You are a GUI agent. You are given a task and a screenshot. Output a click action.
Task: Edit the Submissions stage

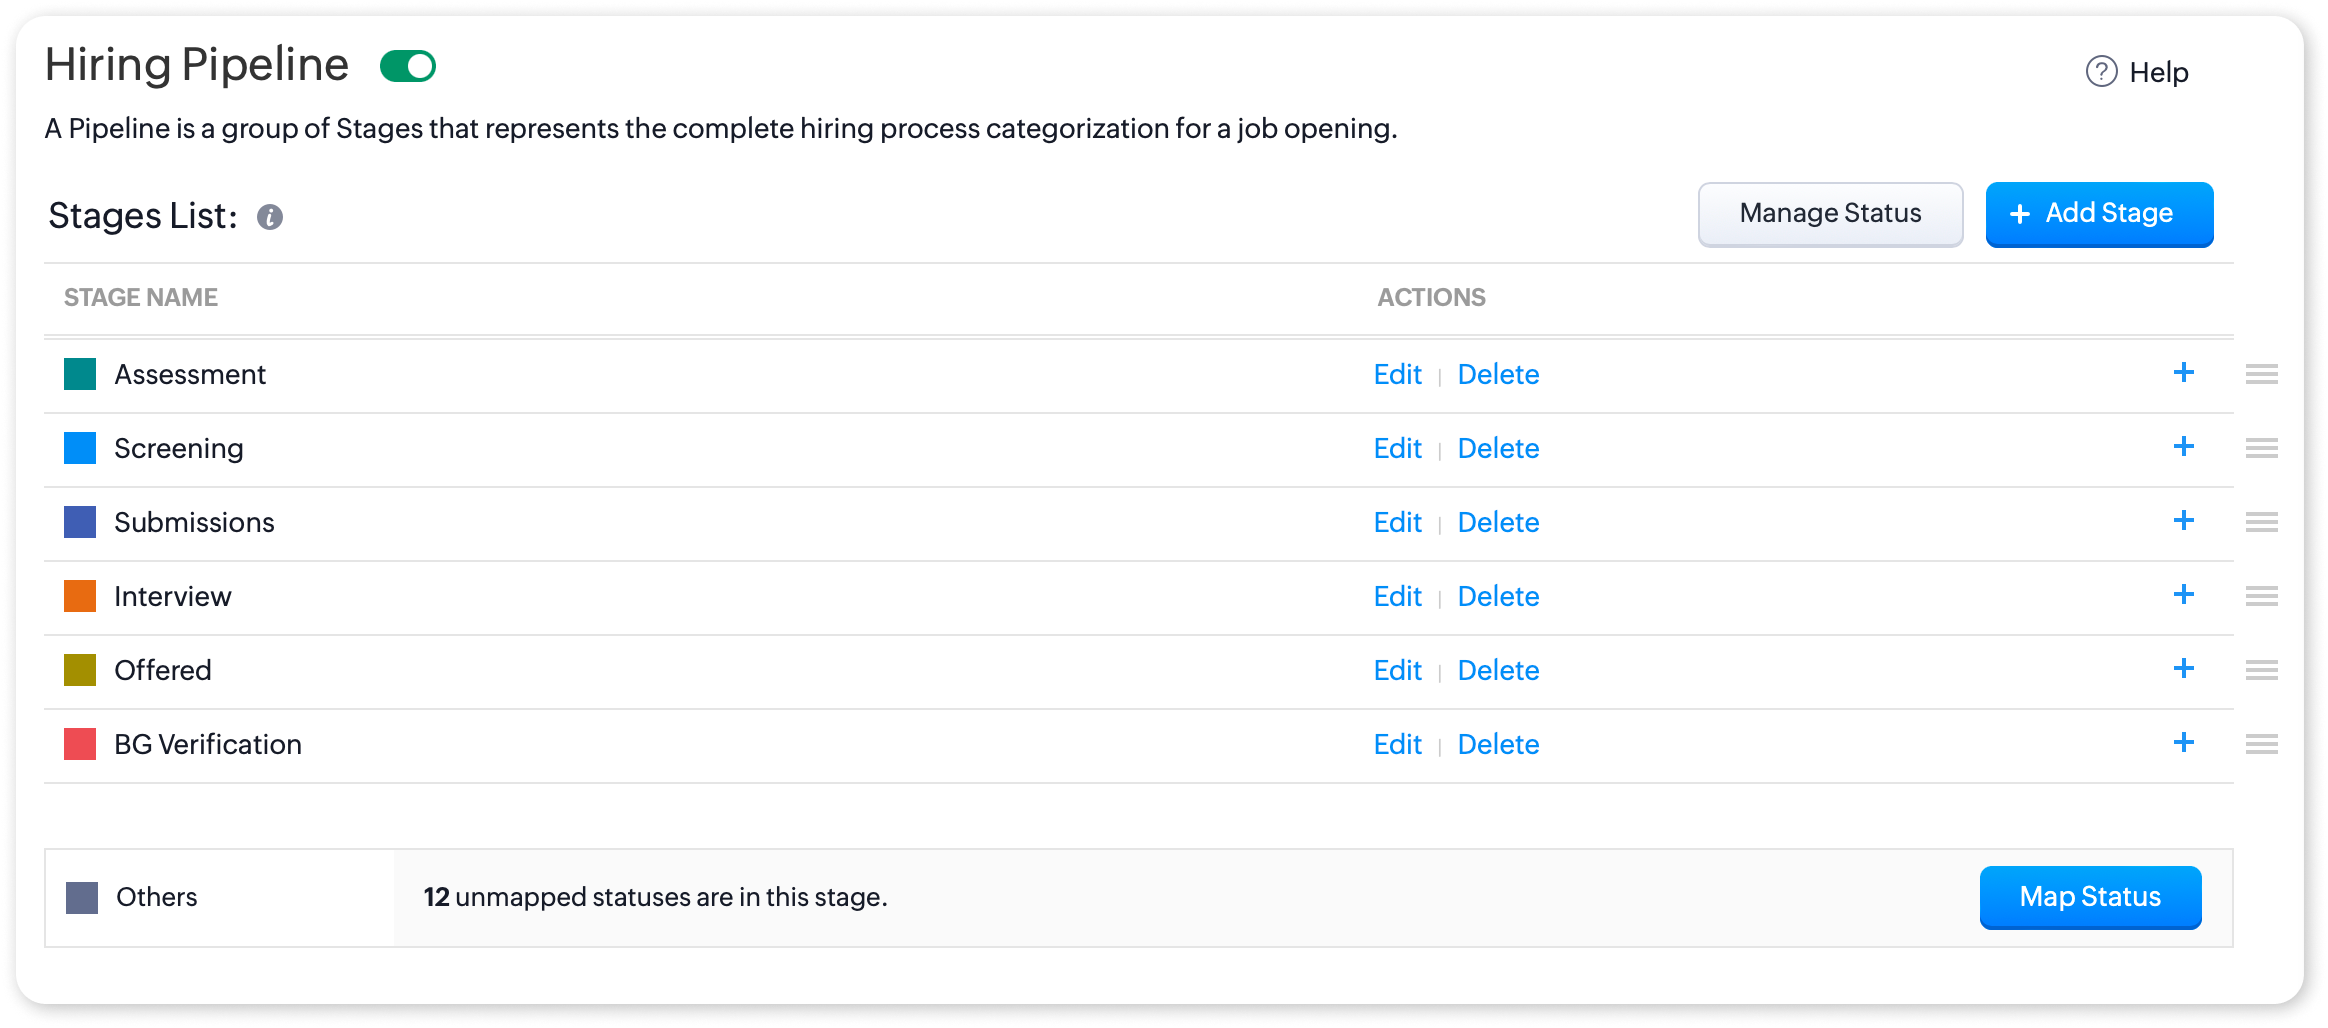point(1397,522)
